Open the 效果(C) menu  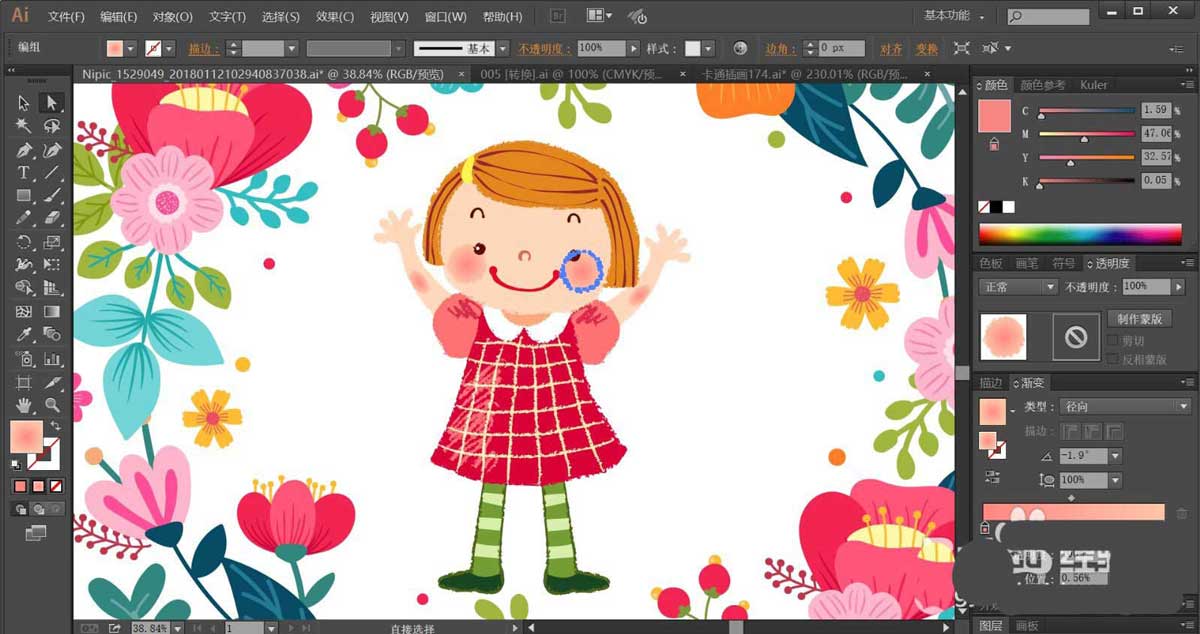tap(334, 17)
